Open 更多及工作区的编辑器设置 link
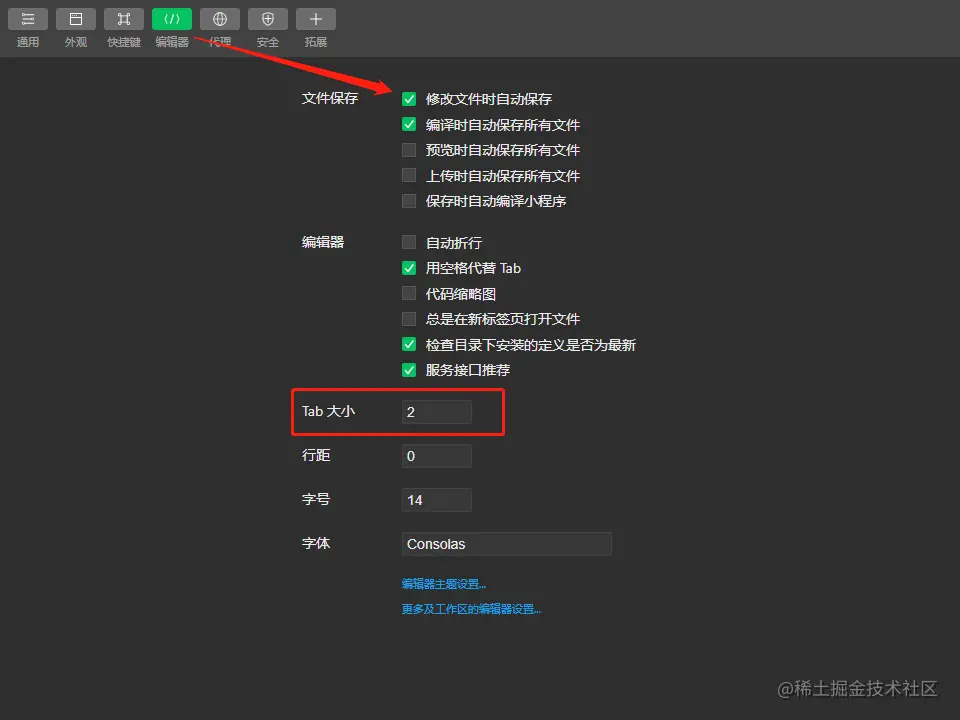This screenshot has width=960, height=720. tap(471, 609)
